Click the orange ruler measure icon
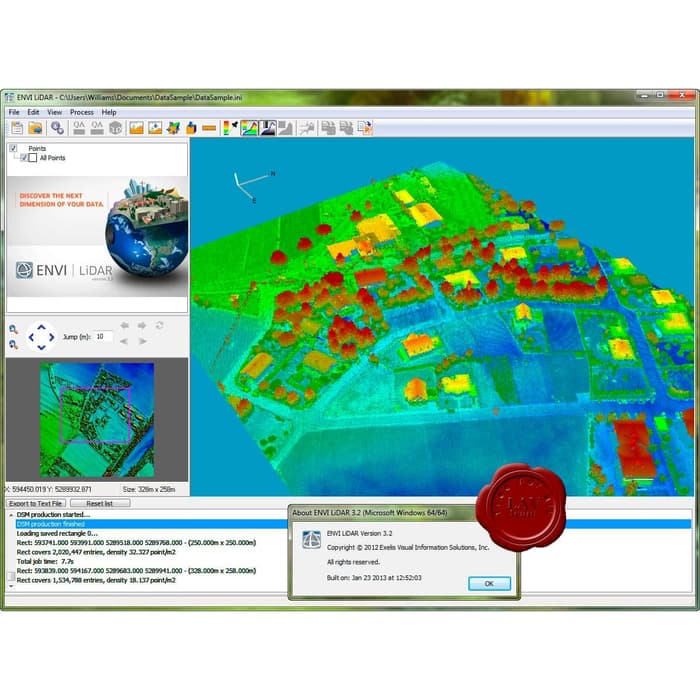Viewport: 700px width, 700px height. (x=209, y=127)
